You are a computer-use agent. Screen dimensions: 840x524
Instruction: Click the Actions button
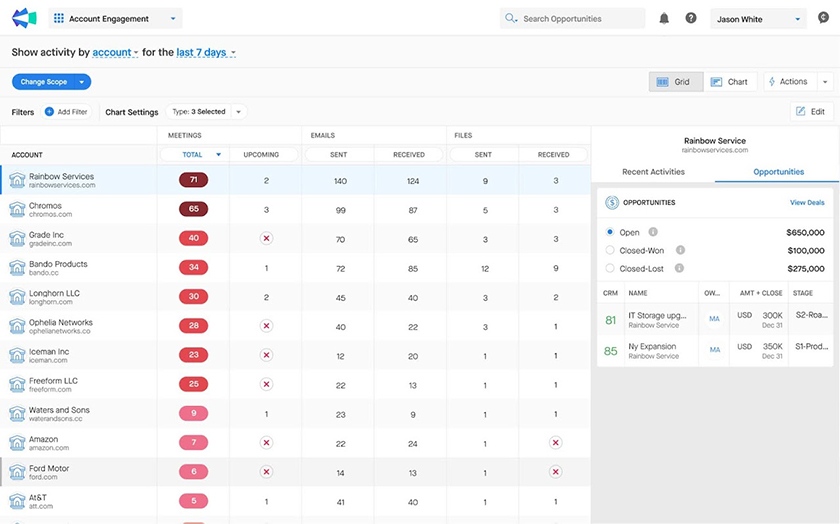tap(790, 82)
